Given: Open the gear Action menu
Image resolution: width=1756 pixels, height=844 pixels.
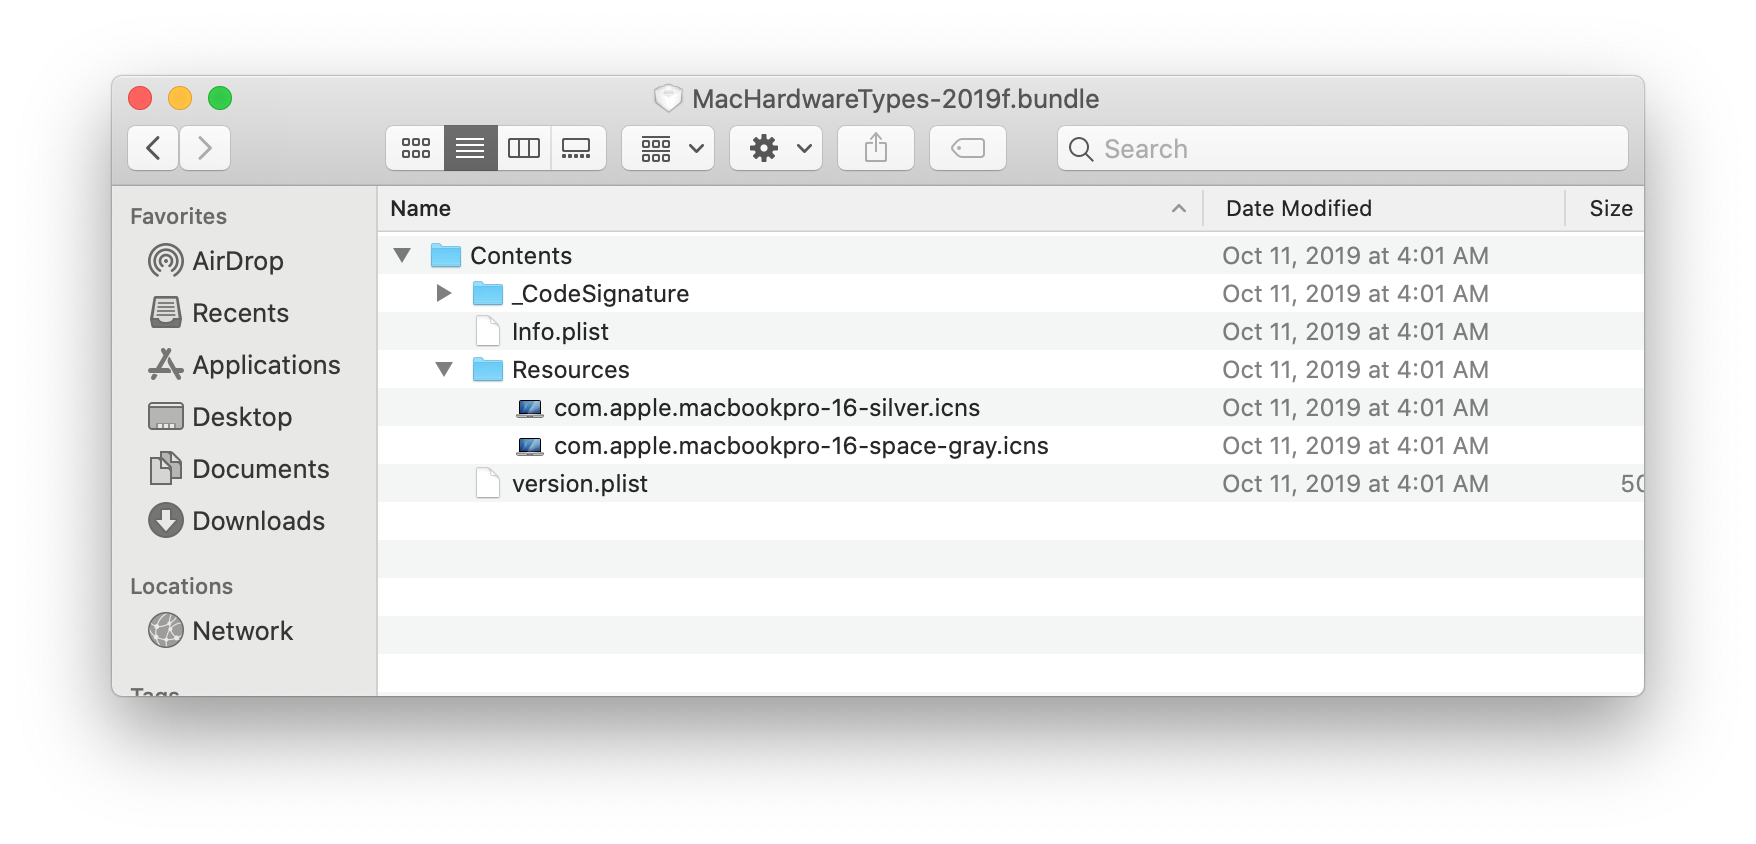Looking at the screenshot, I should tap(776, 149).
